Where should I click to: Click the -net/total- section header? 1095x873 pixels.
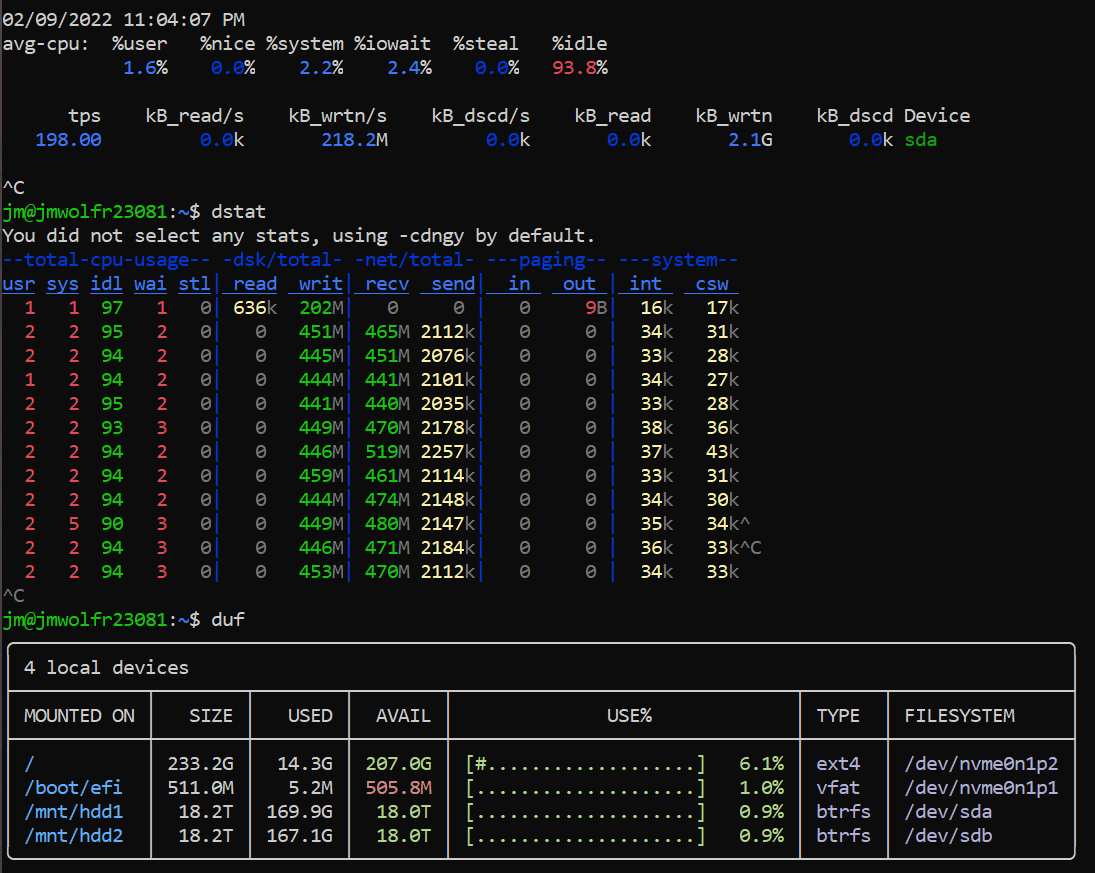pyautogui.click(x=414, y=260)
